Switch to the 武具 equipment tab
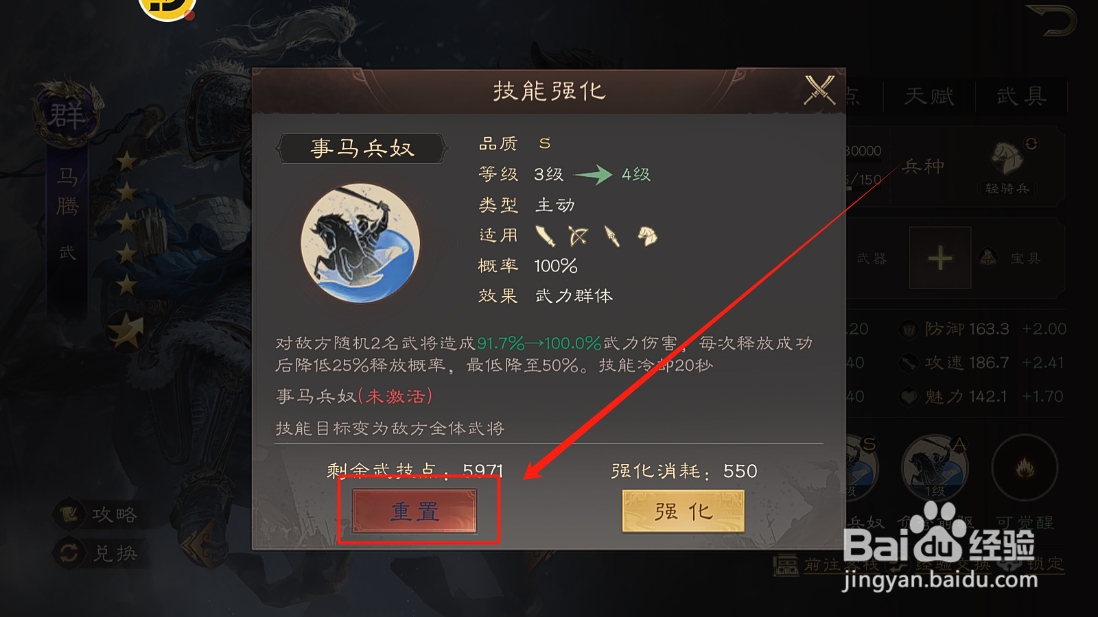This screenshot has height=617, width=1098. tap(1022, 96)
